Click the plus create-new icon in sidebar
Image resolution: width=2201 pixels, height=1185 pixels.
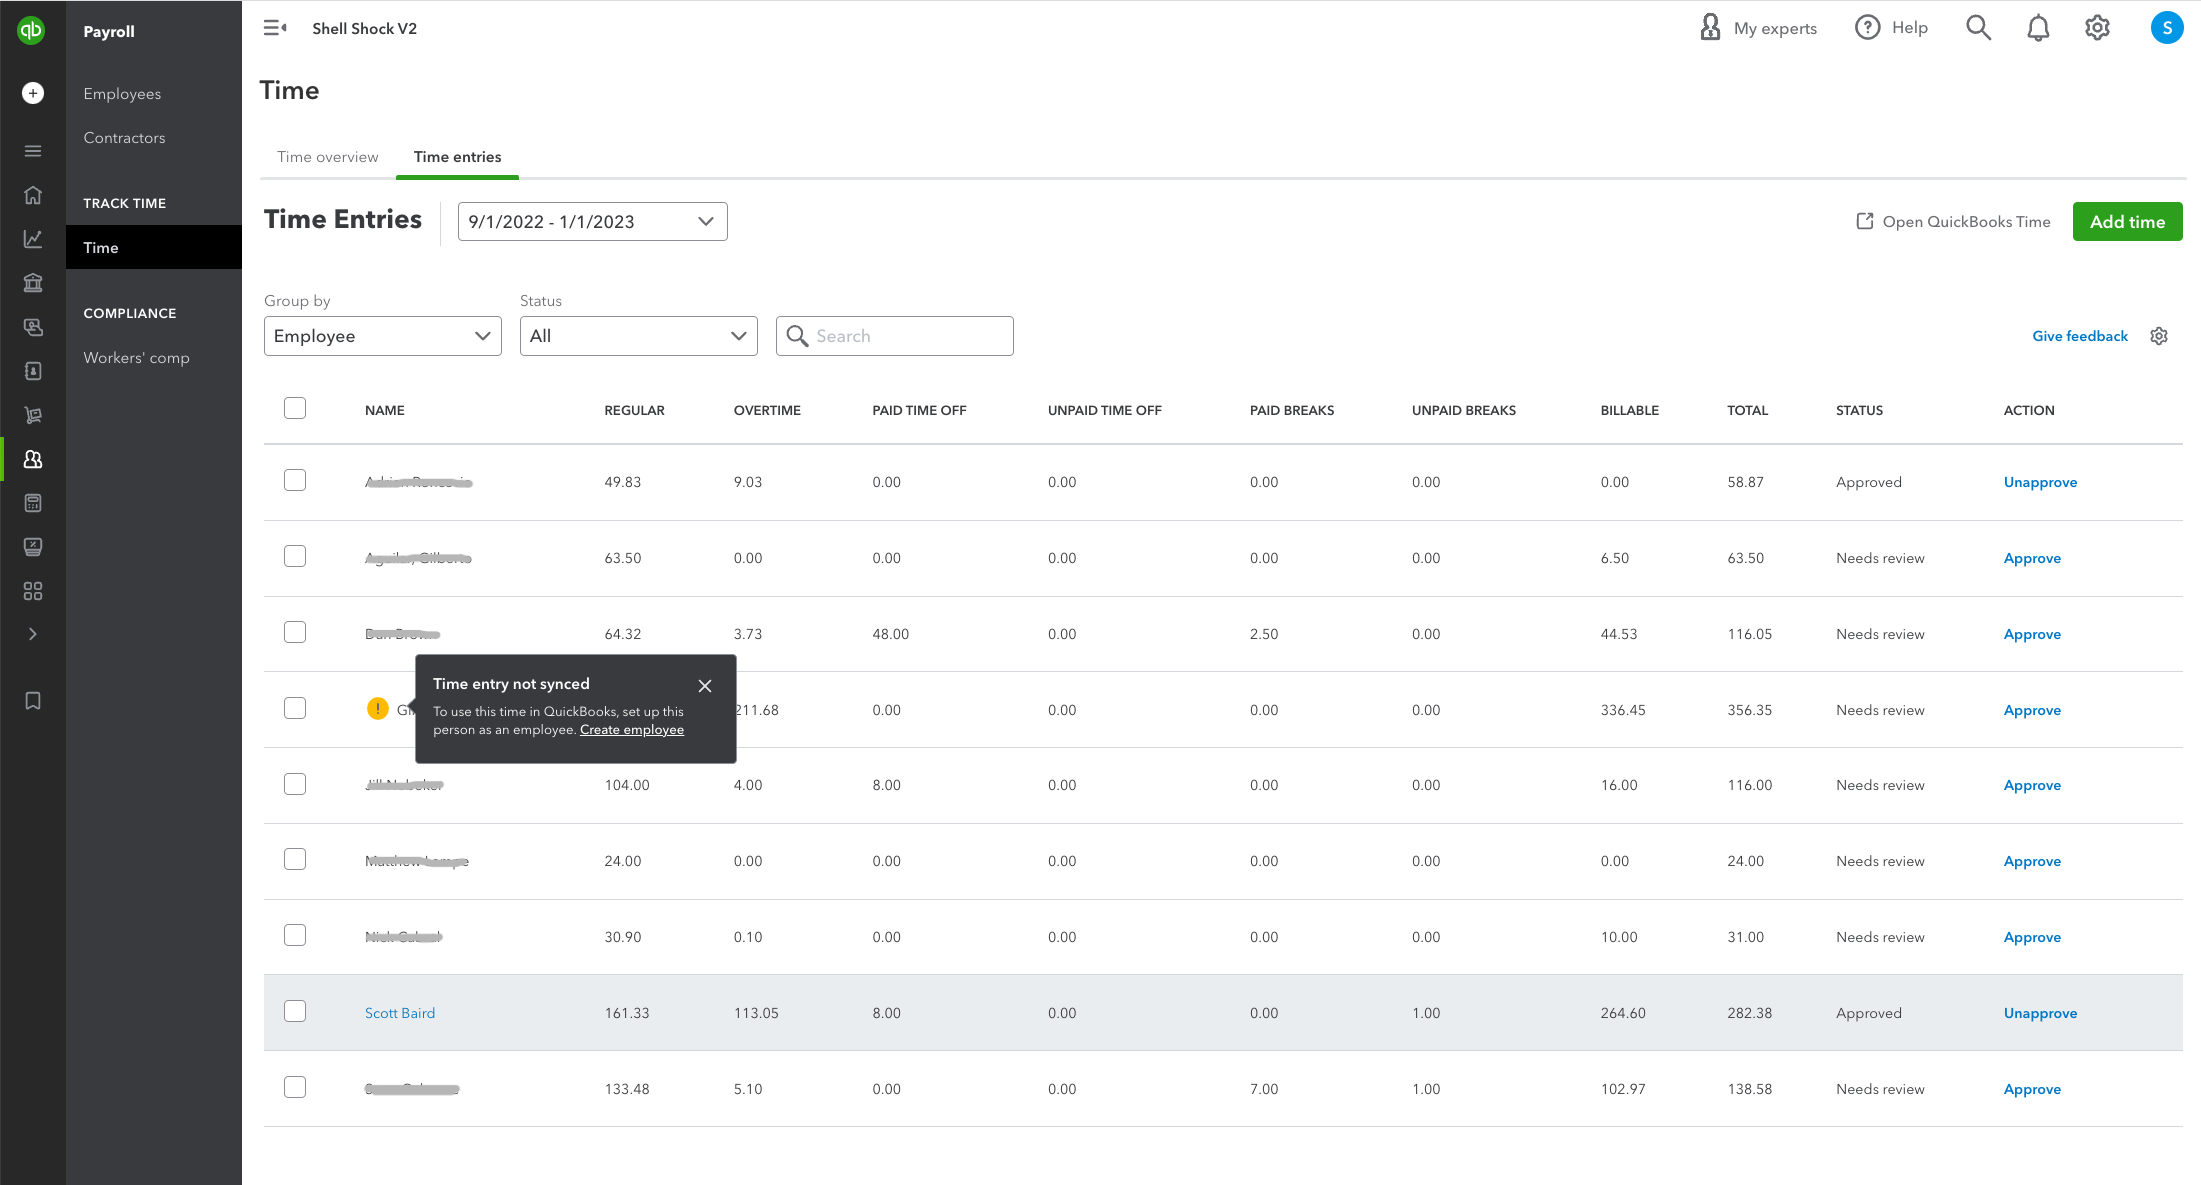(33, 93)
